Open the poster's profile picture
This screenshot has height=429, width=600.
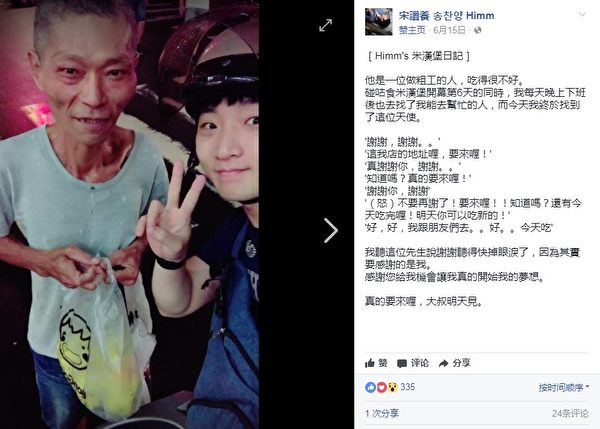point(378,22)
